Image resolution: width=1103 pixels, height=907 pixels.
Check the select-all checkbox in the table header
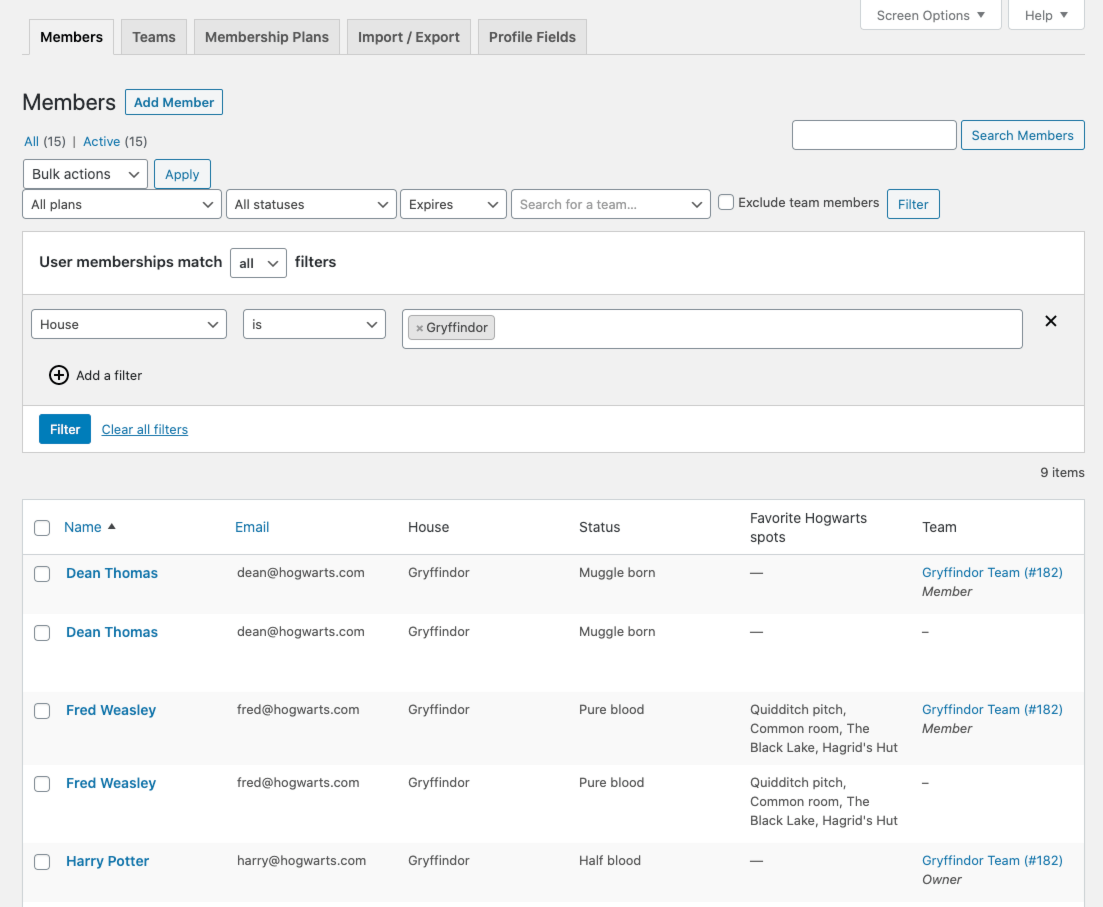tap(42, 527)
